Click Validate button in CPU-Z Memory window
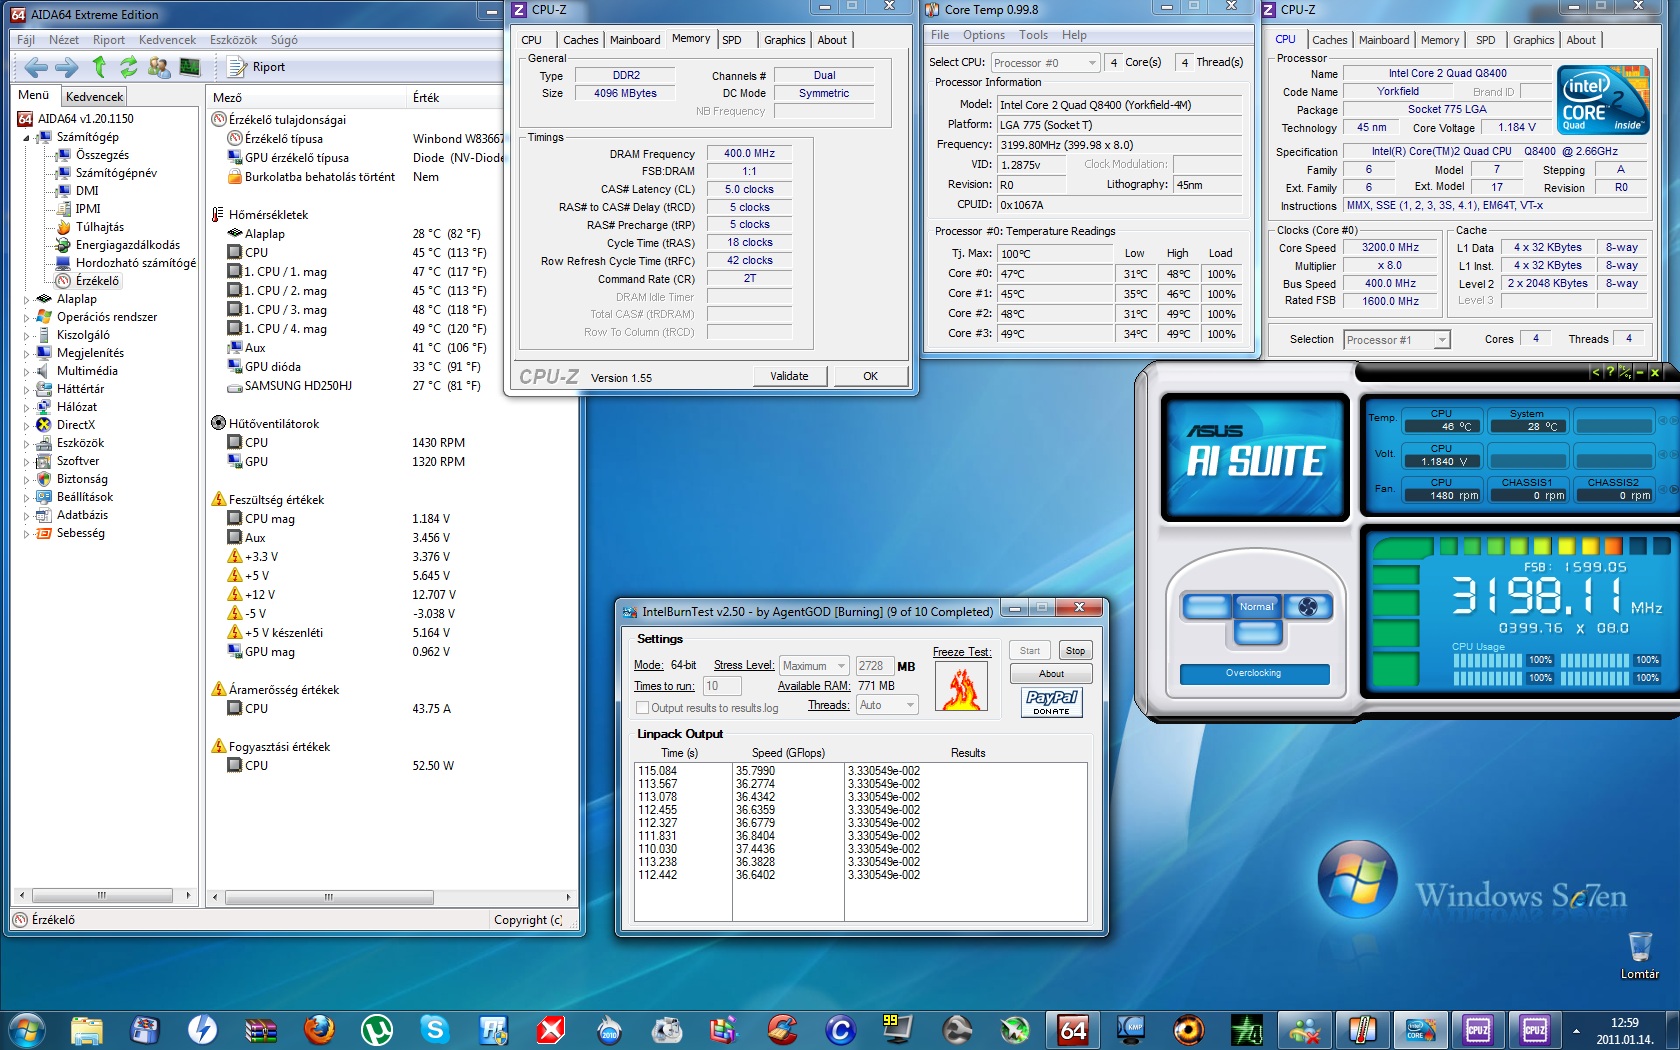1680x1050 pixels. pos(790,376)
